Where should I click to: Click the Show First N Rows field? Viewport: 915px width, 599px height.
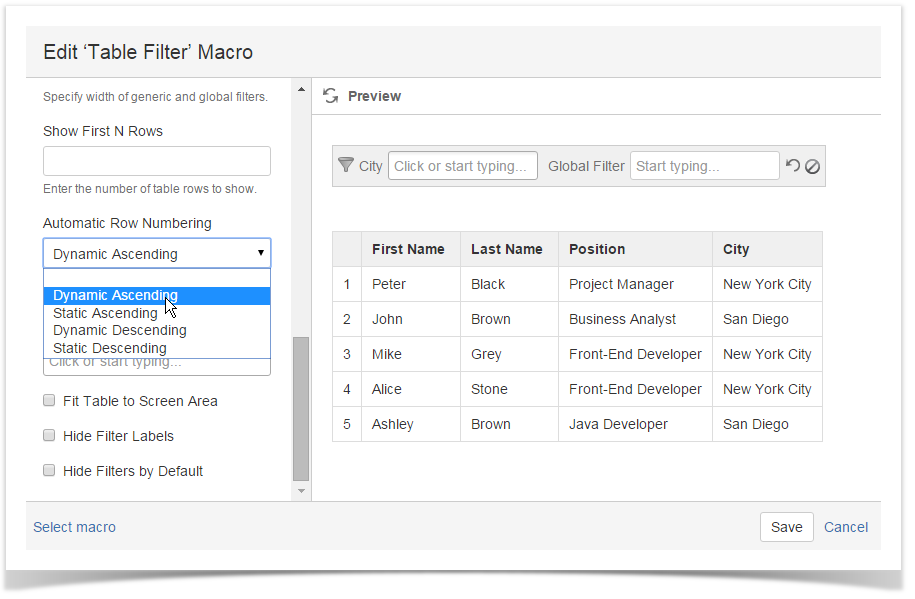tap(156, 160)
